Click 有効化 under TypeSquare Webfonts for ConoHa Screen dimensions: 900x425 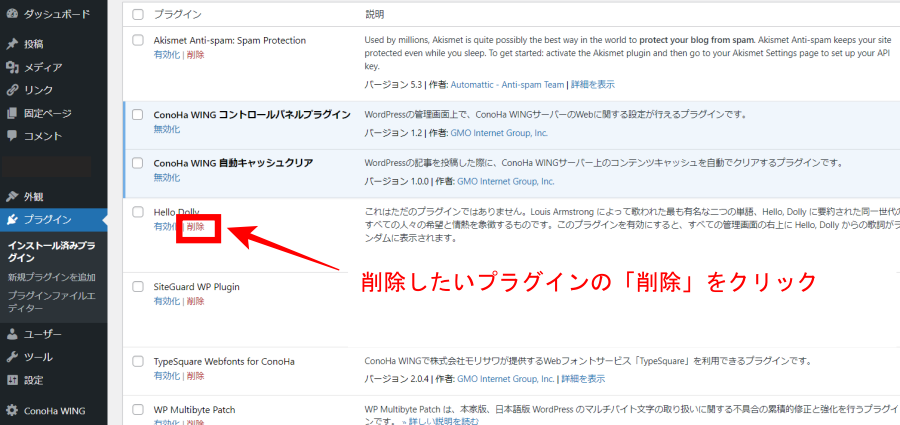[x=166, y=376]
